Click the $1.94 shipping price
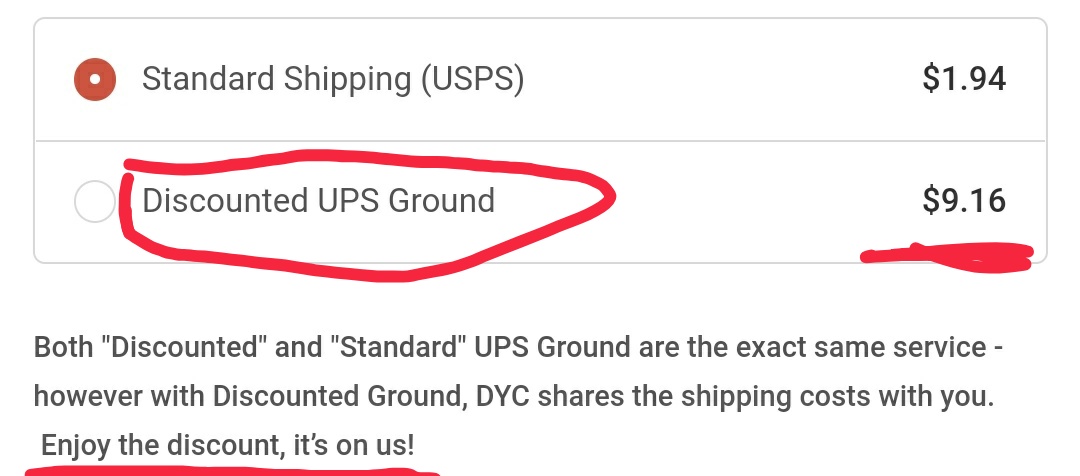1080x476 pixels. (963, 79)
